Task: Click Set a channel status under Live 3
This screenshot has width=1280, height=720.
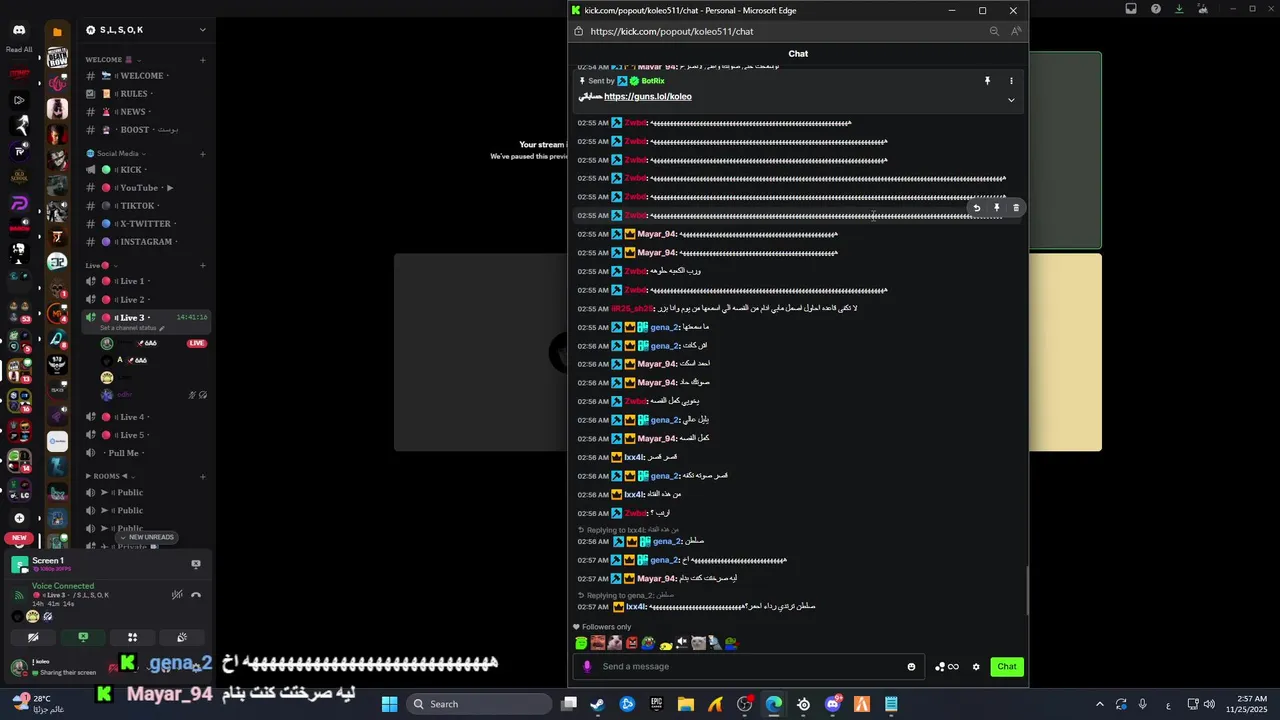Action: pyautogui.click(x=133, y=328)
